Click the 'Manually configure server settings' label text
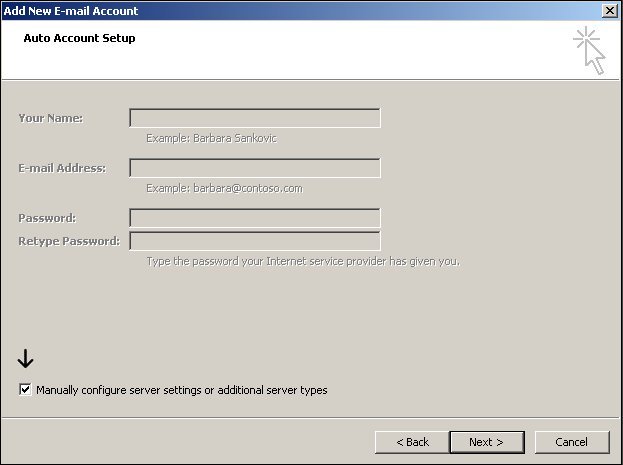 click(x=182, y=390)
